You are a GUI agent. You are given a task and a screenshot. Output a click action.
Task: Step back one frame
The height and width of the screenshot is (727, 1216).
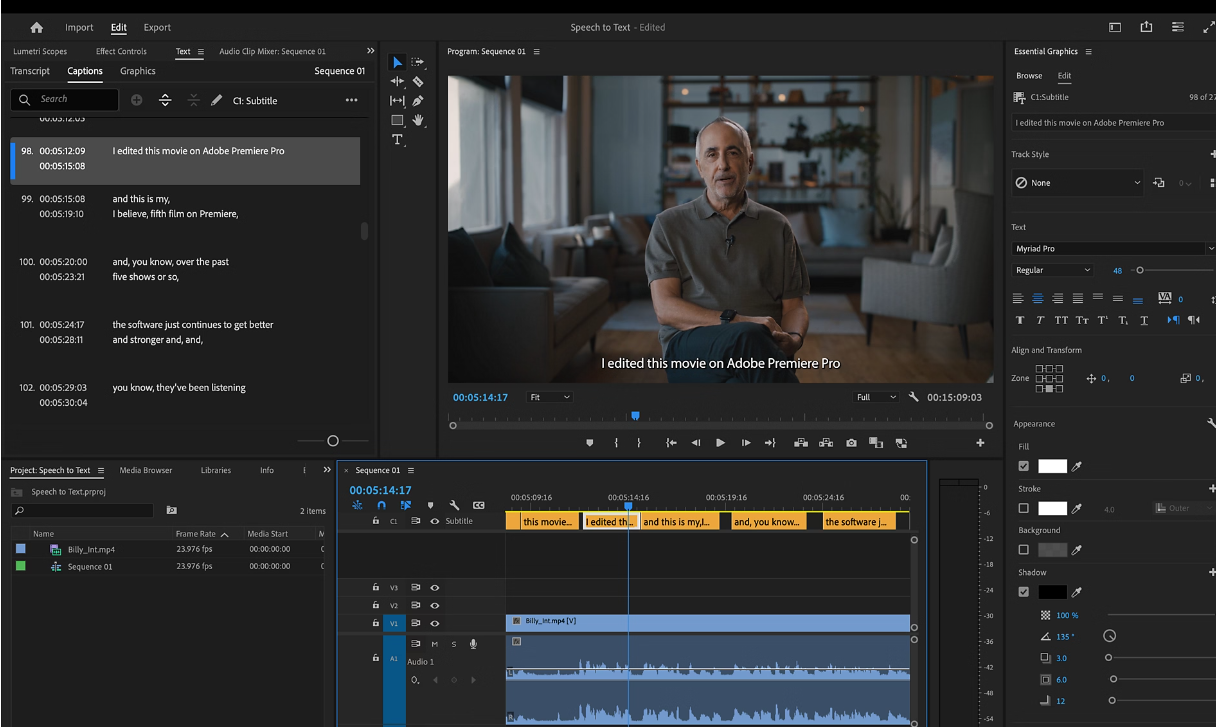click(x=696, y=443)
